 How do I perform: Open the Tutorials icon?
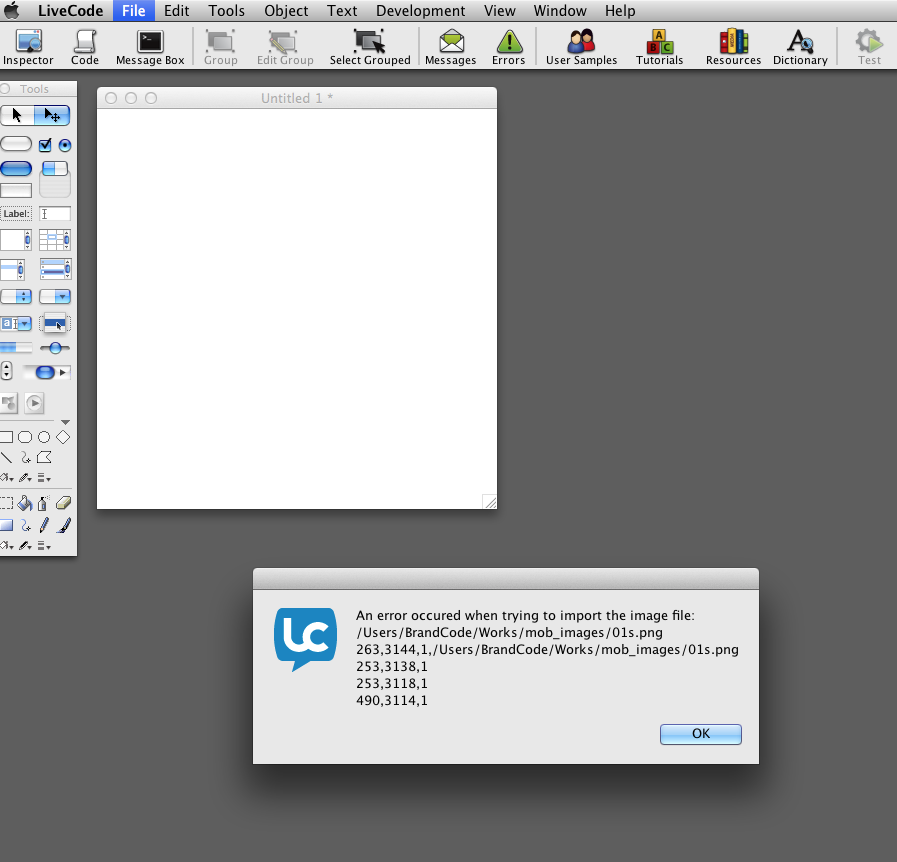659,47
